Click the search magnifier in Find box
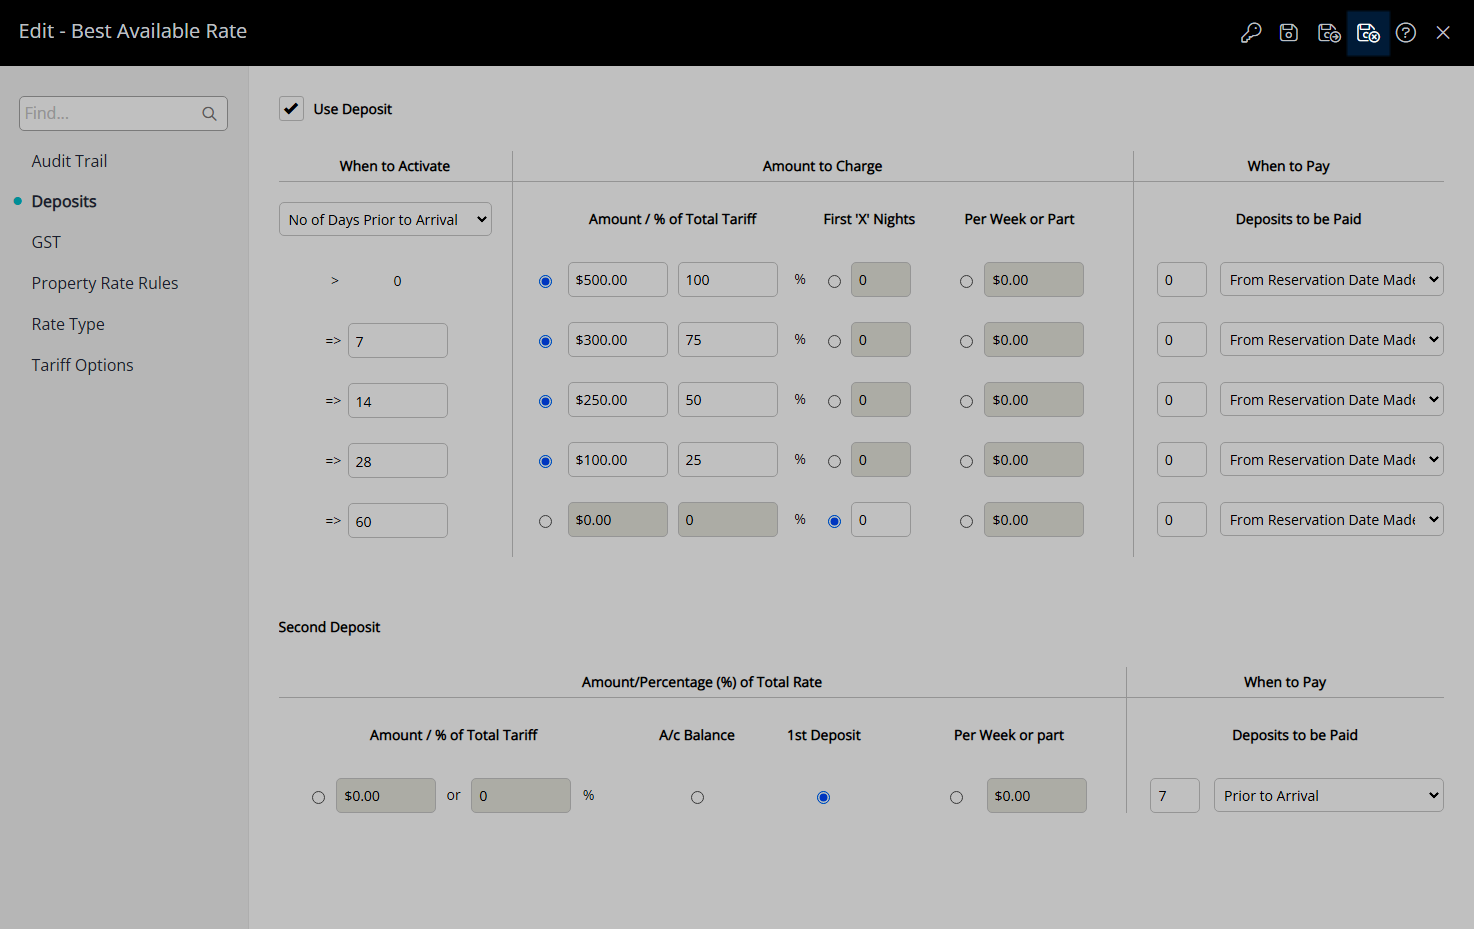1474x929 pixels. (209, 114)
